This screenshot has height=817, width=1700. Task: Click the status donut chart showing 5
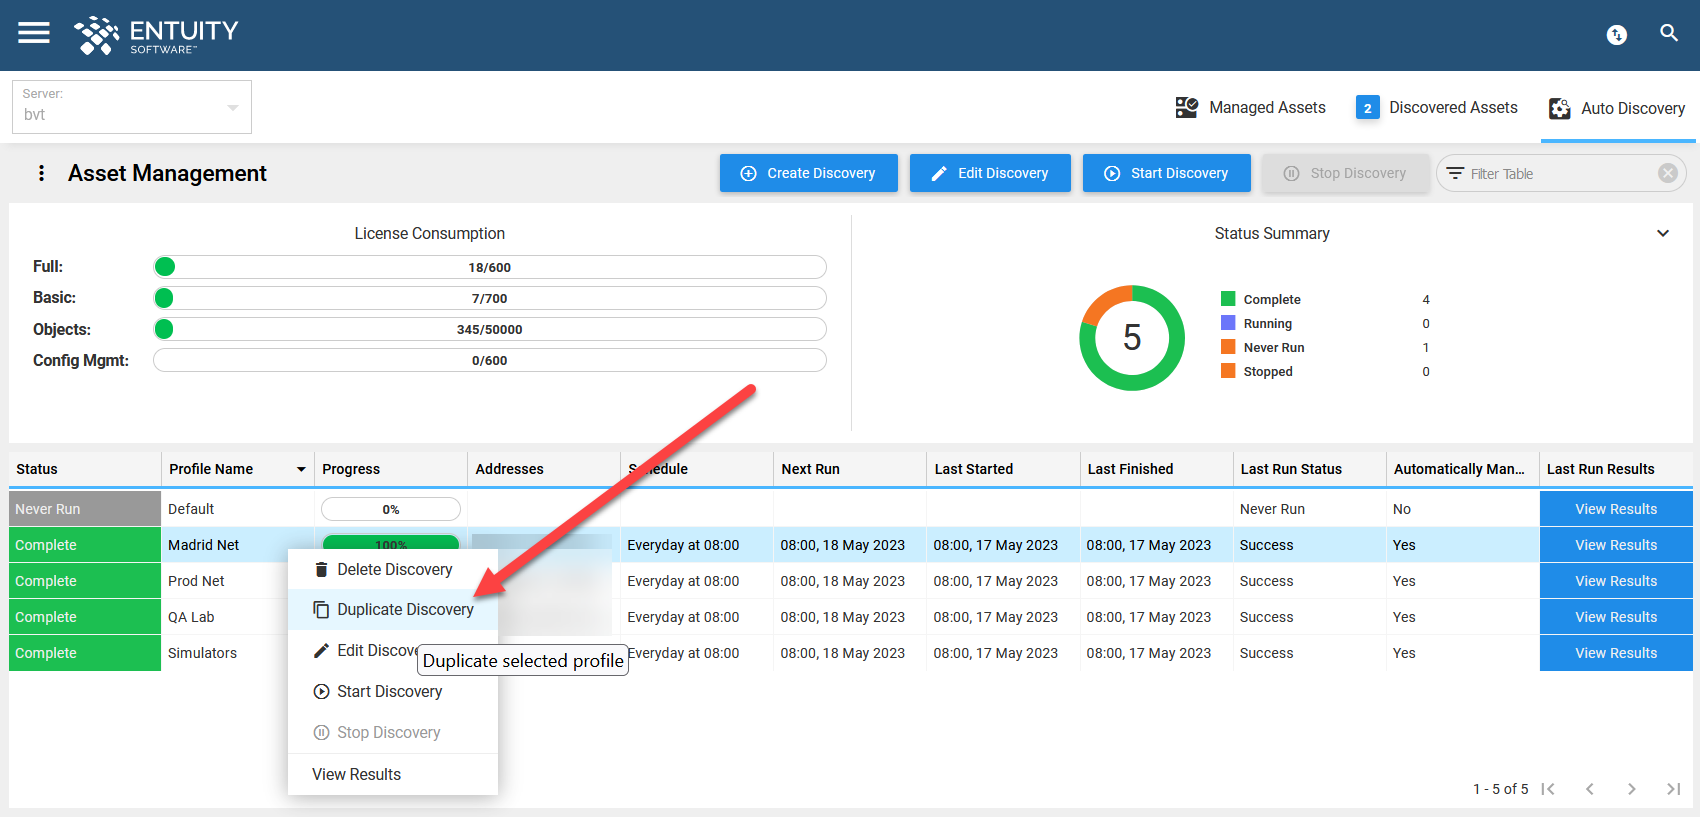coord(1132,338)
